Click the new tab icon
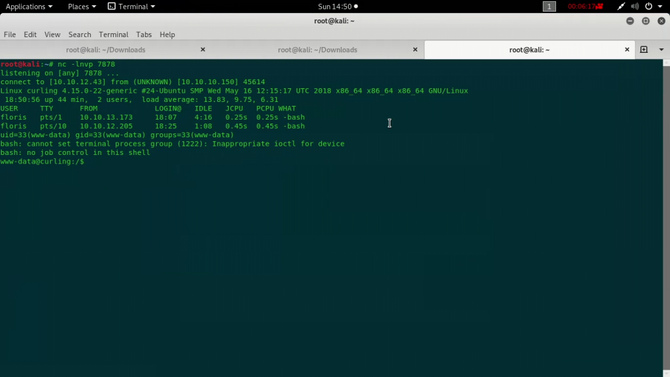670x377 pixels. tap(644, 50)
